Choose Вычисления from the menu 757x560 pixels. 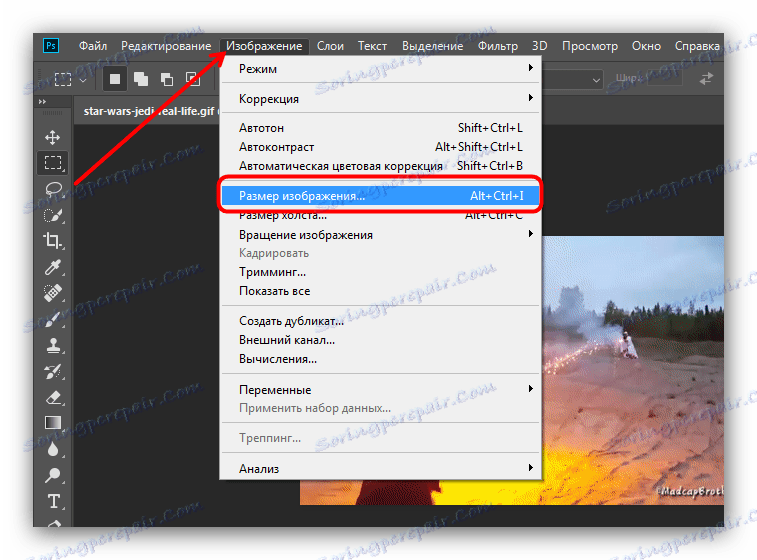[x=380, y=359]
